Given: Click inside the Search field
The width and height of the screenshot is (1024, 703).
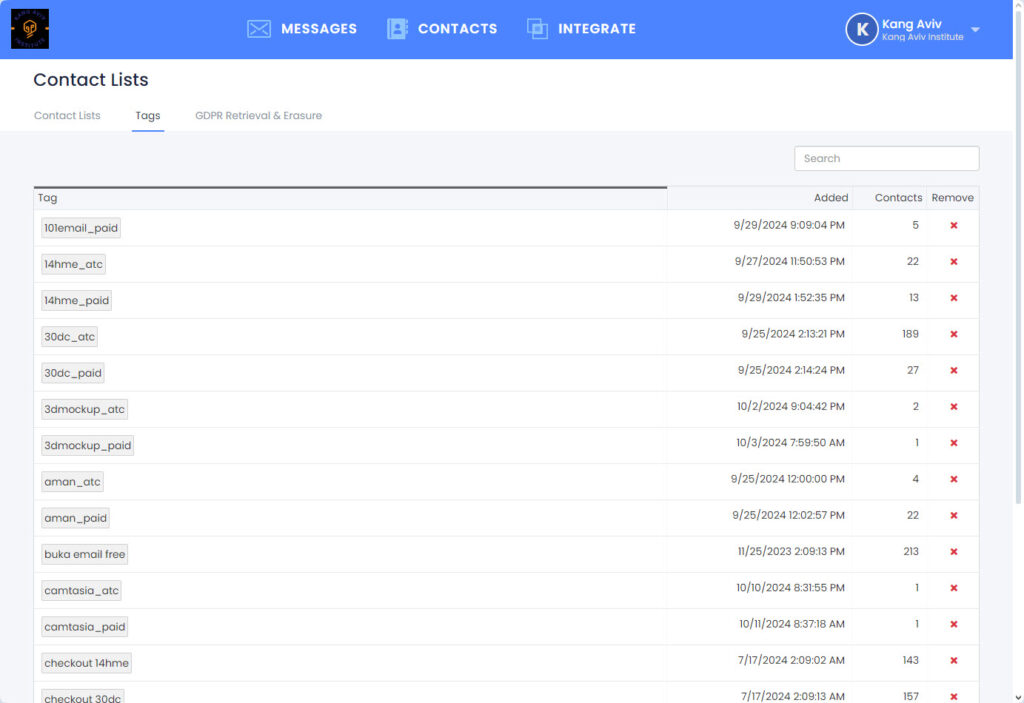Looking at the screenshot, I should coord(886,158).
